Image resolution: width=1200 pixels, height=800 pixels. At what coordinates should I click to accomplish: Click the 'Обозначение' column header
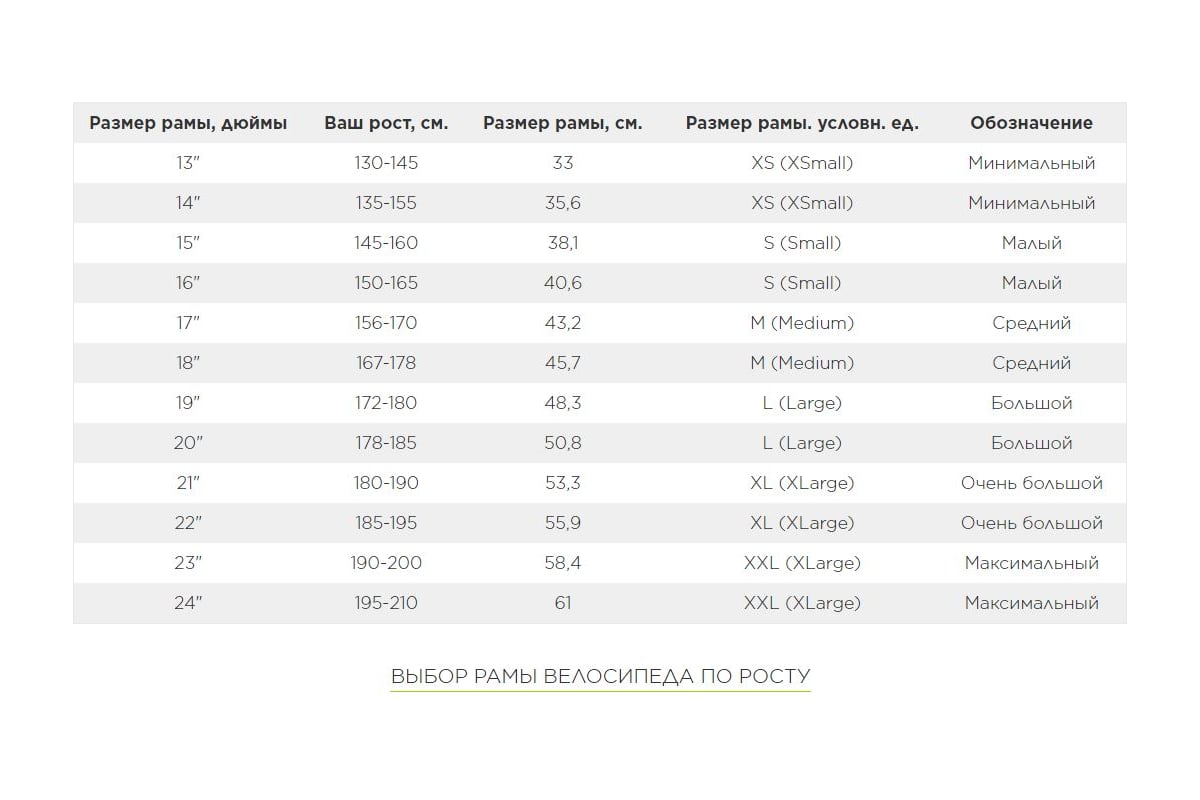click(1031, 123)
